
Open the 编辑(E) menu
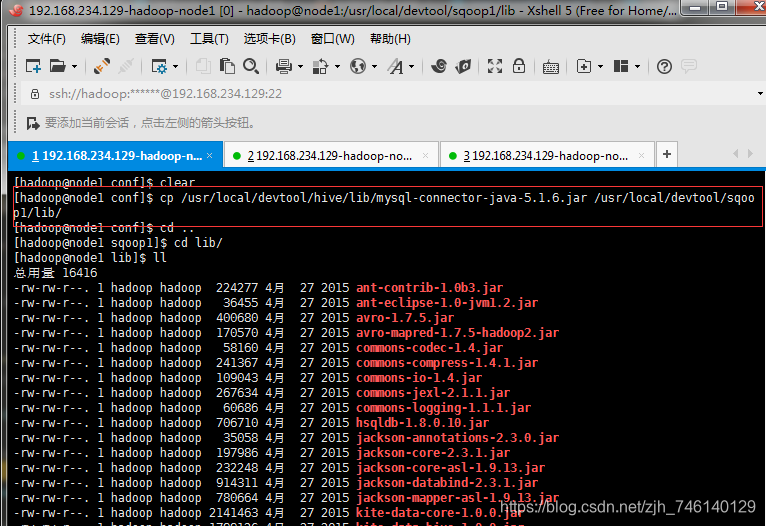click(100, 39)
